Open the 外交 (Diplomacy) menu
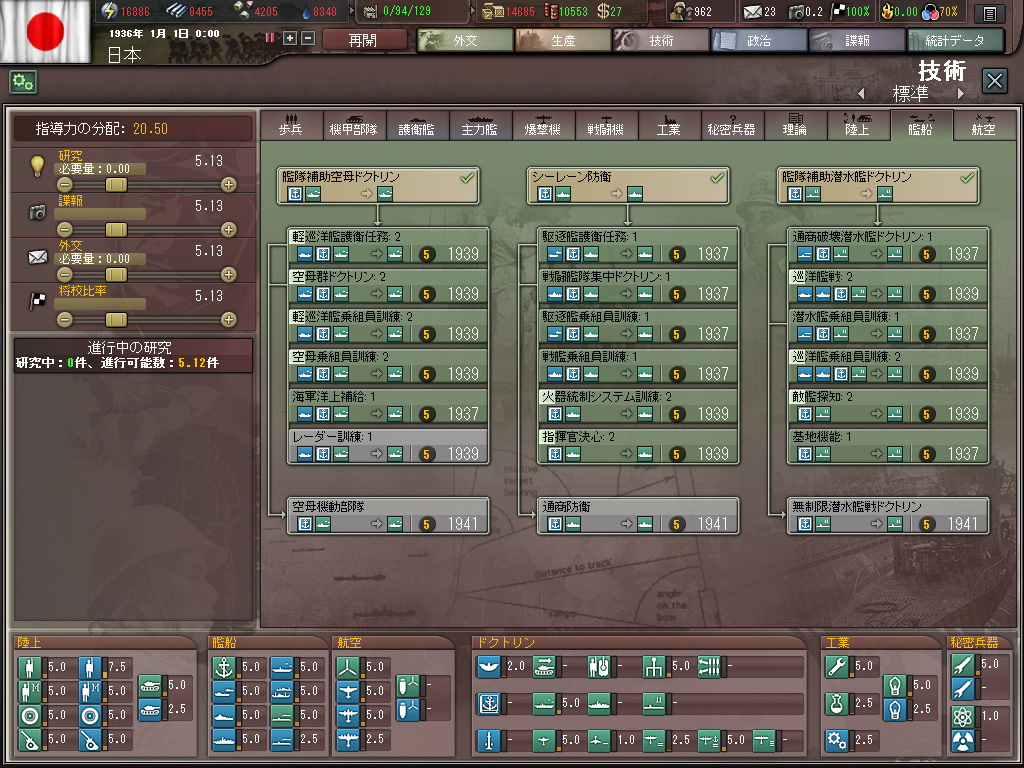Viewport: 1024px width, 768px height. (x=465, y=40)
